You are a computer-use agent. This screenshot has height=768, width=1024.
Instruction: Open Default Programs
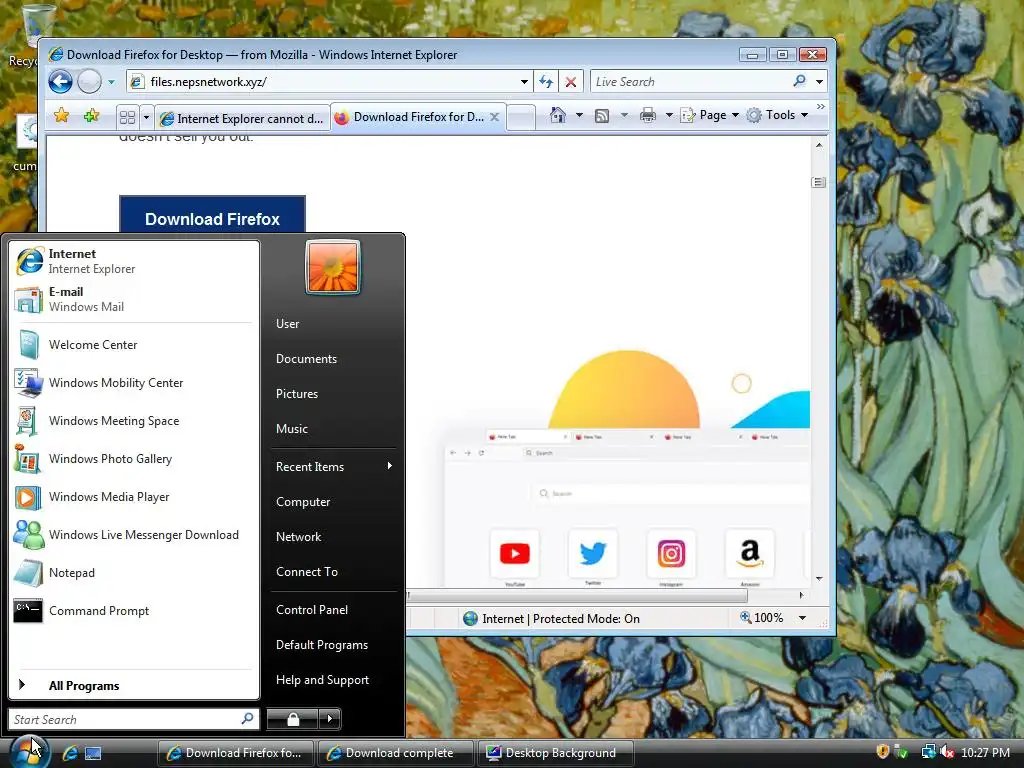point(333,645)
